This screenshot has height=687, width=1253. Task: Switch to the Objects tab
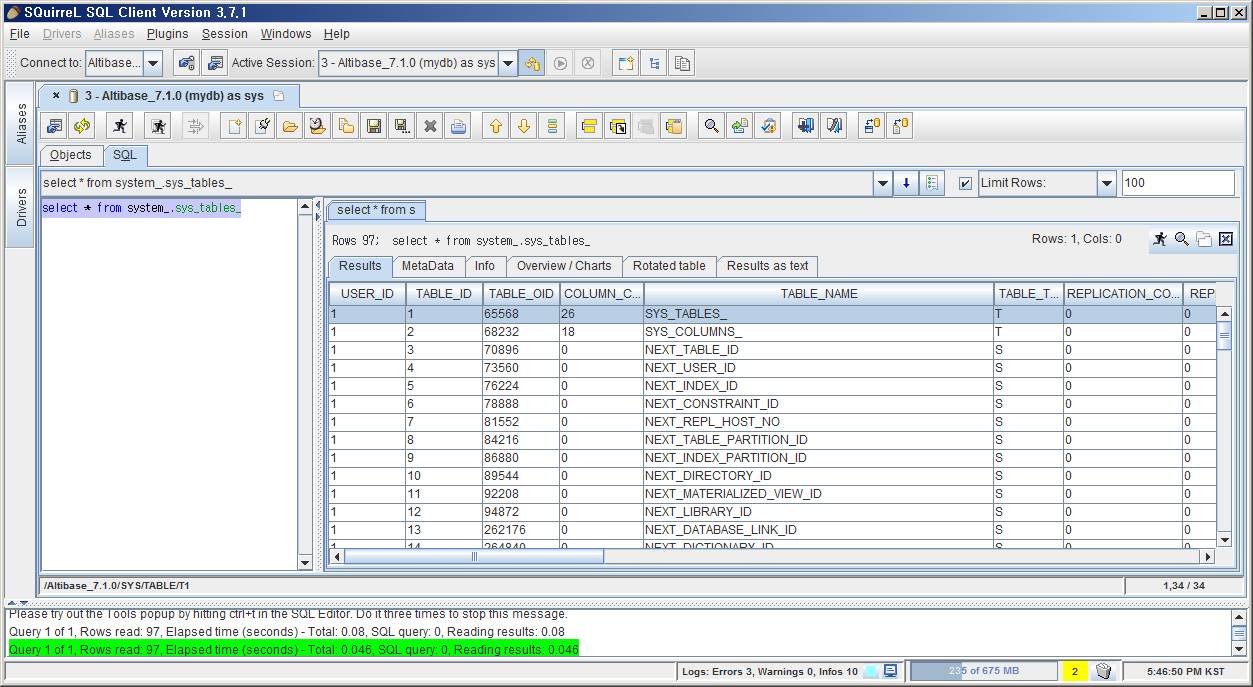pos(70,155)
